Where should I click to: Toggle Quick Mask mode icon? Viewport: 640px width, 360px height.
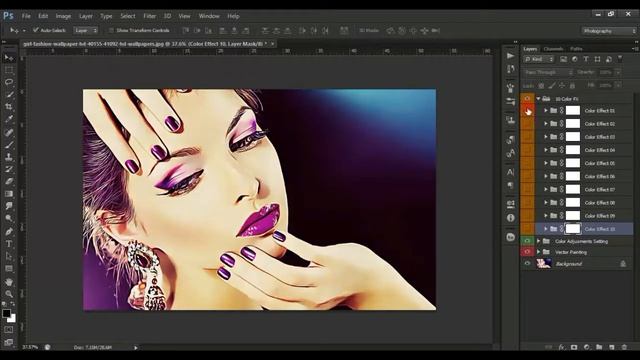click(9, 329)
